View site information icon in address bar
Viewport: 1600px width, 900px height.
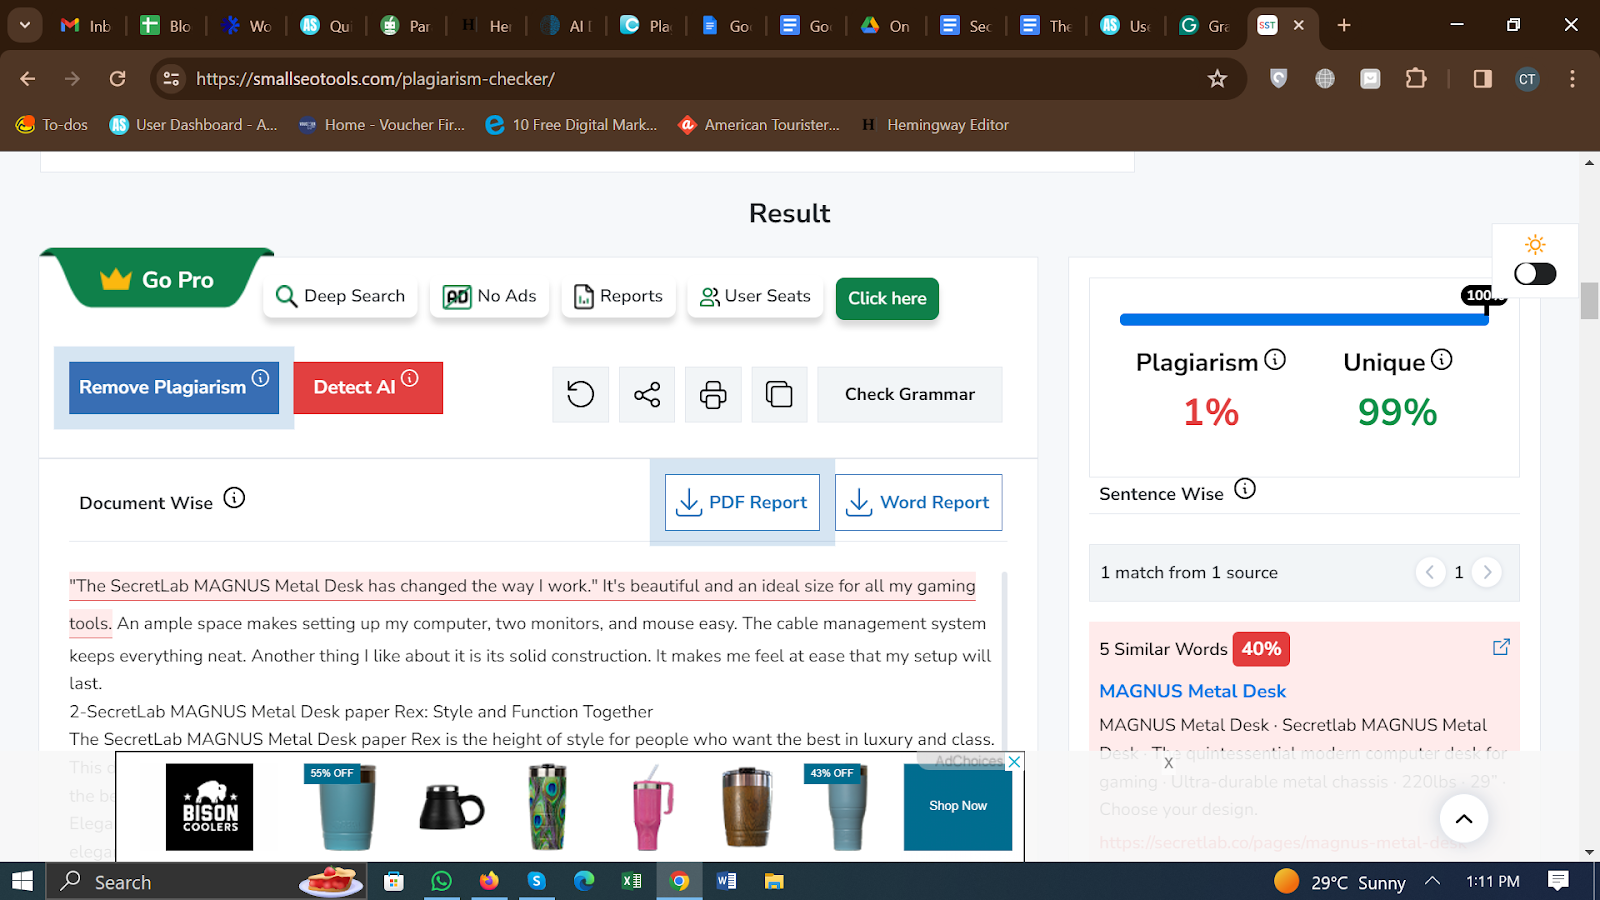(x=172, y=79)
